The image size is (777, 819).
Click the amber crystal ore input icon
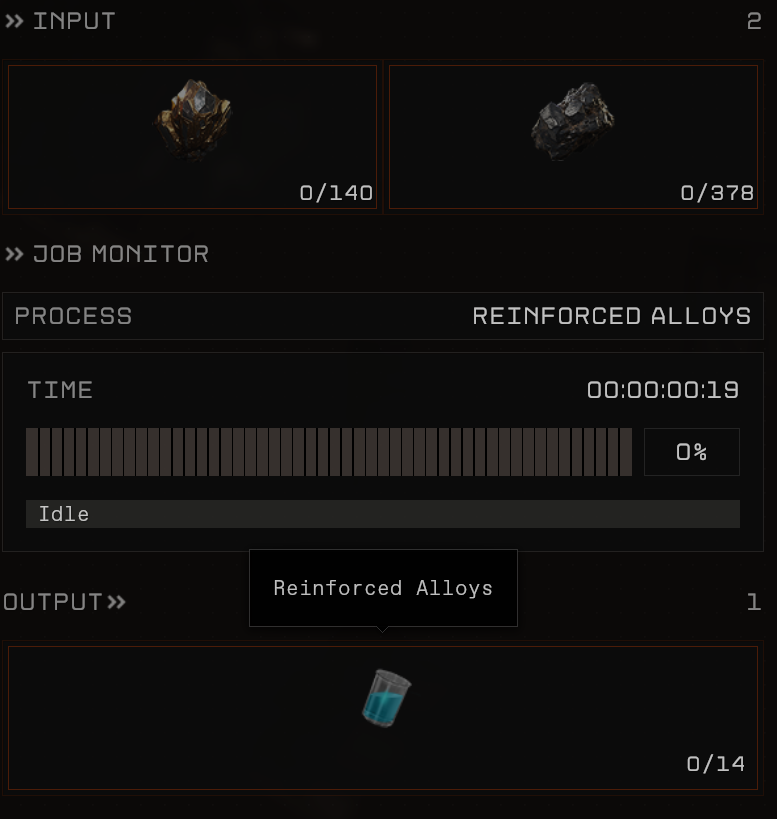tap(193, 120)
